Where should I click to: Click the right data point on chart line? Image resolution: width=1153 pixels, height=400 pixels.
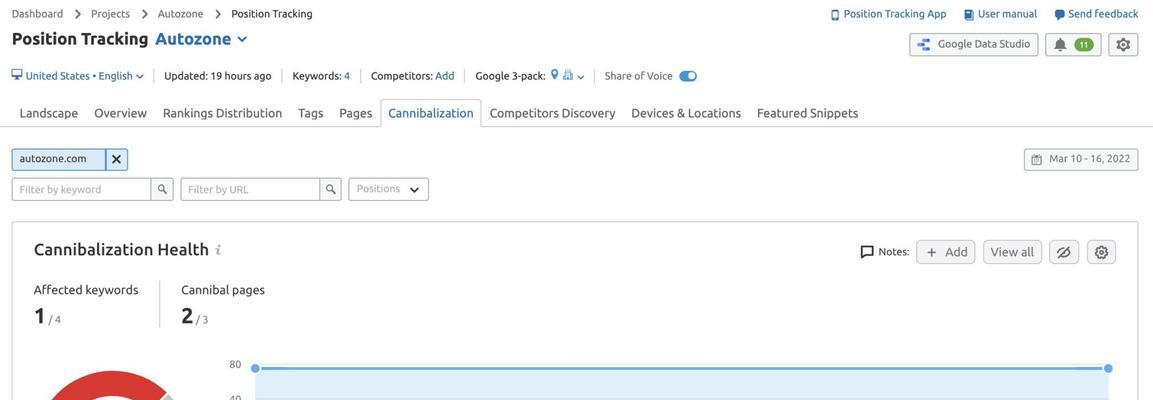point(1108,368)
